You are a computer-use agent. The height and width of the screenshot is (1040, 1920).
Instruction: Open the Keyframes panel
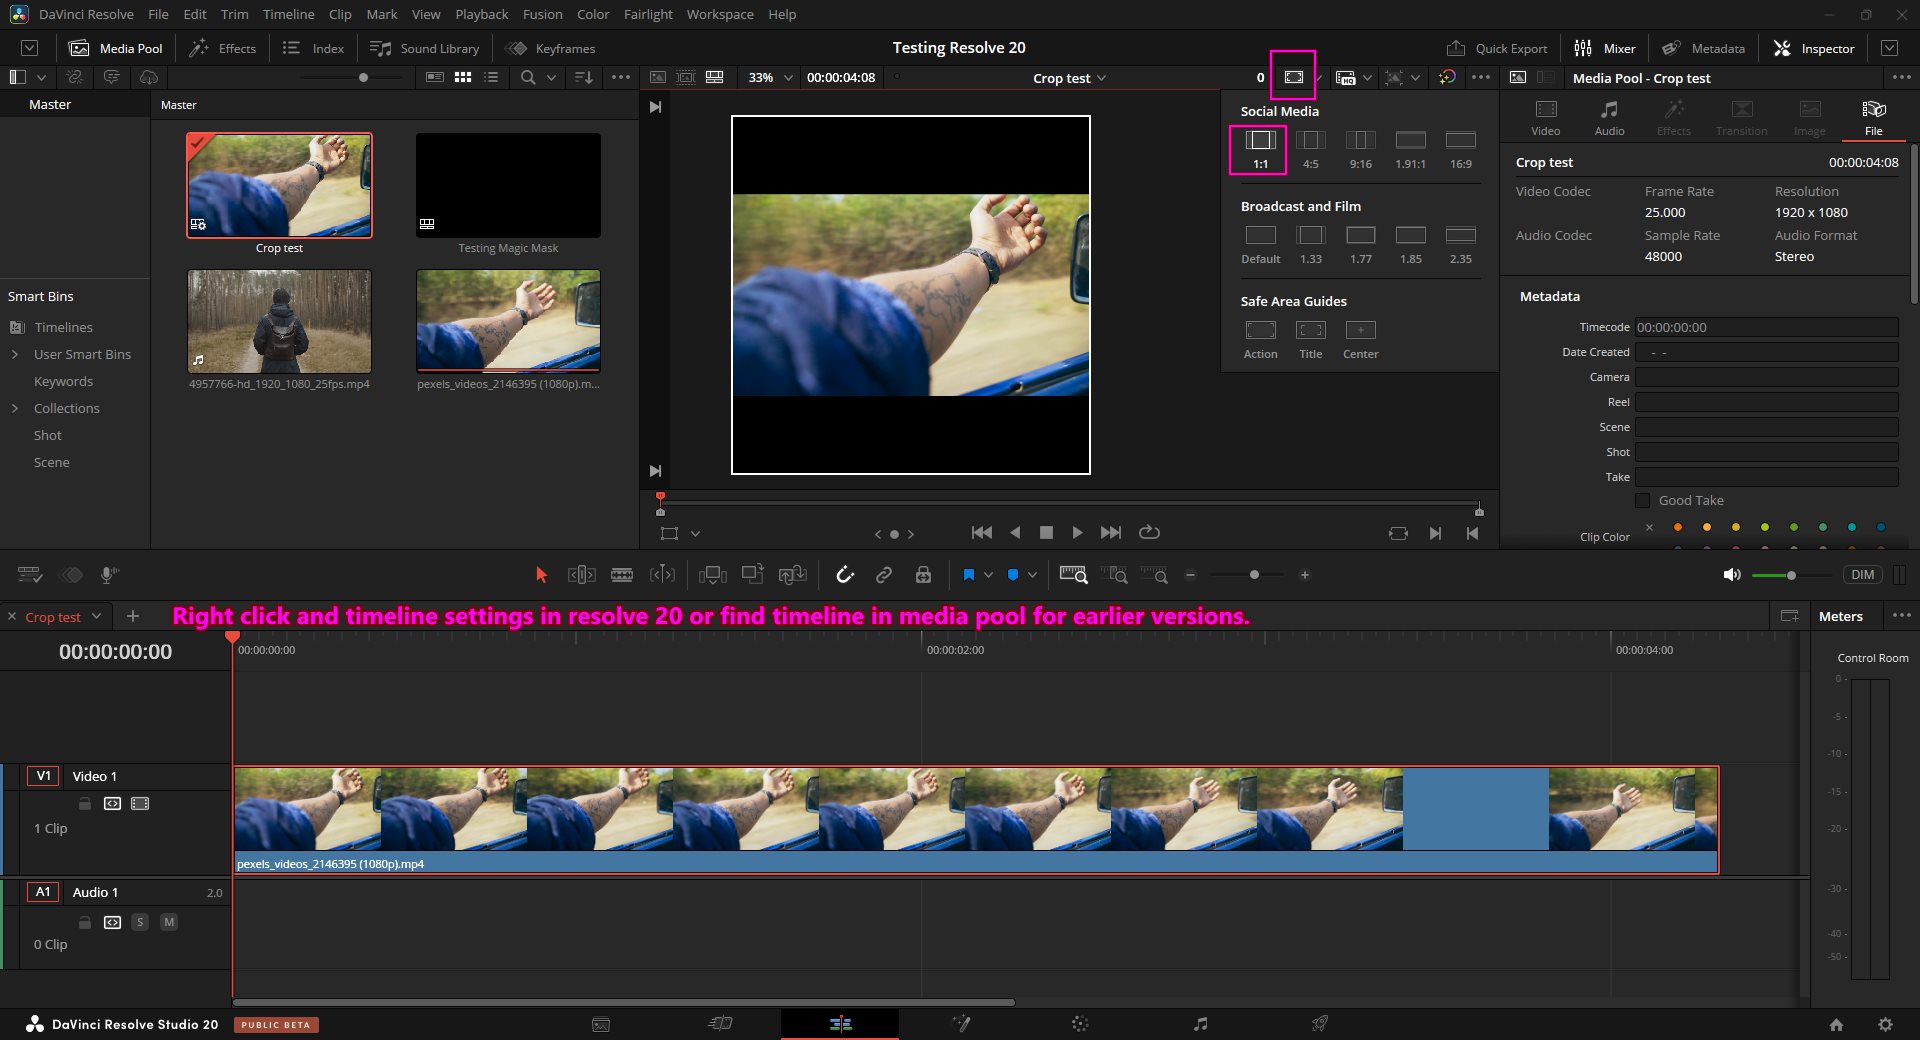click(551, 48)
